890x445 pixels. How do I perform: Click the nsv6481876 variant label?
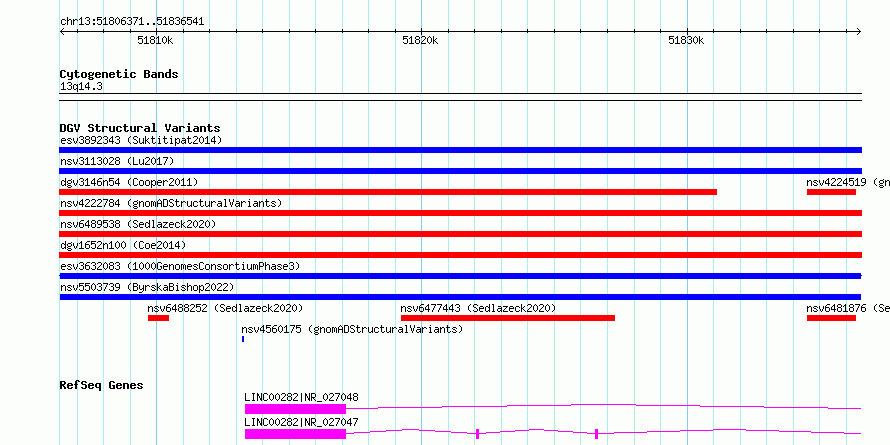pyautogui.click(x=848, y=308)
